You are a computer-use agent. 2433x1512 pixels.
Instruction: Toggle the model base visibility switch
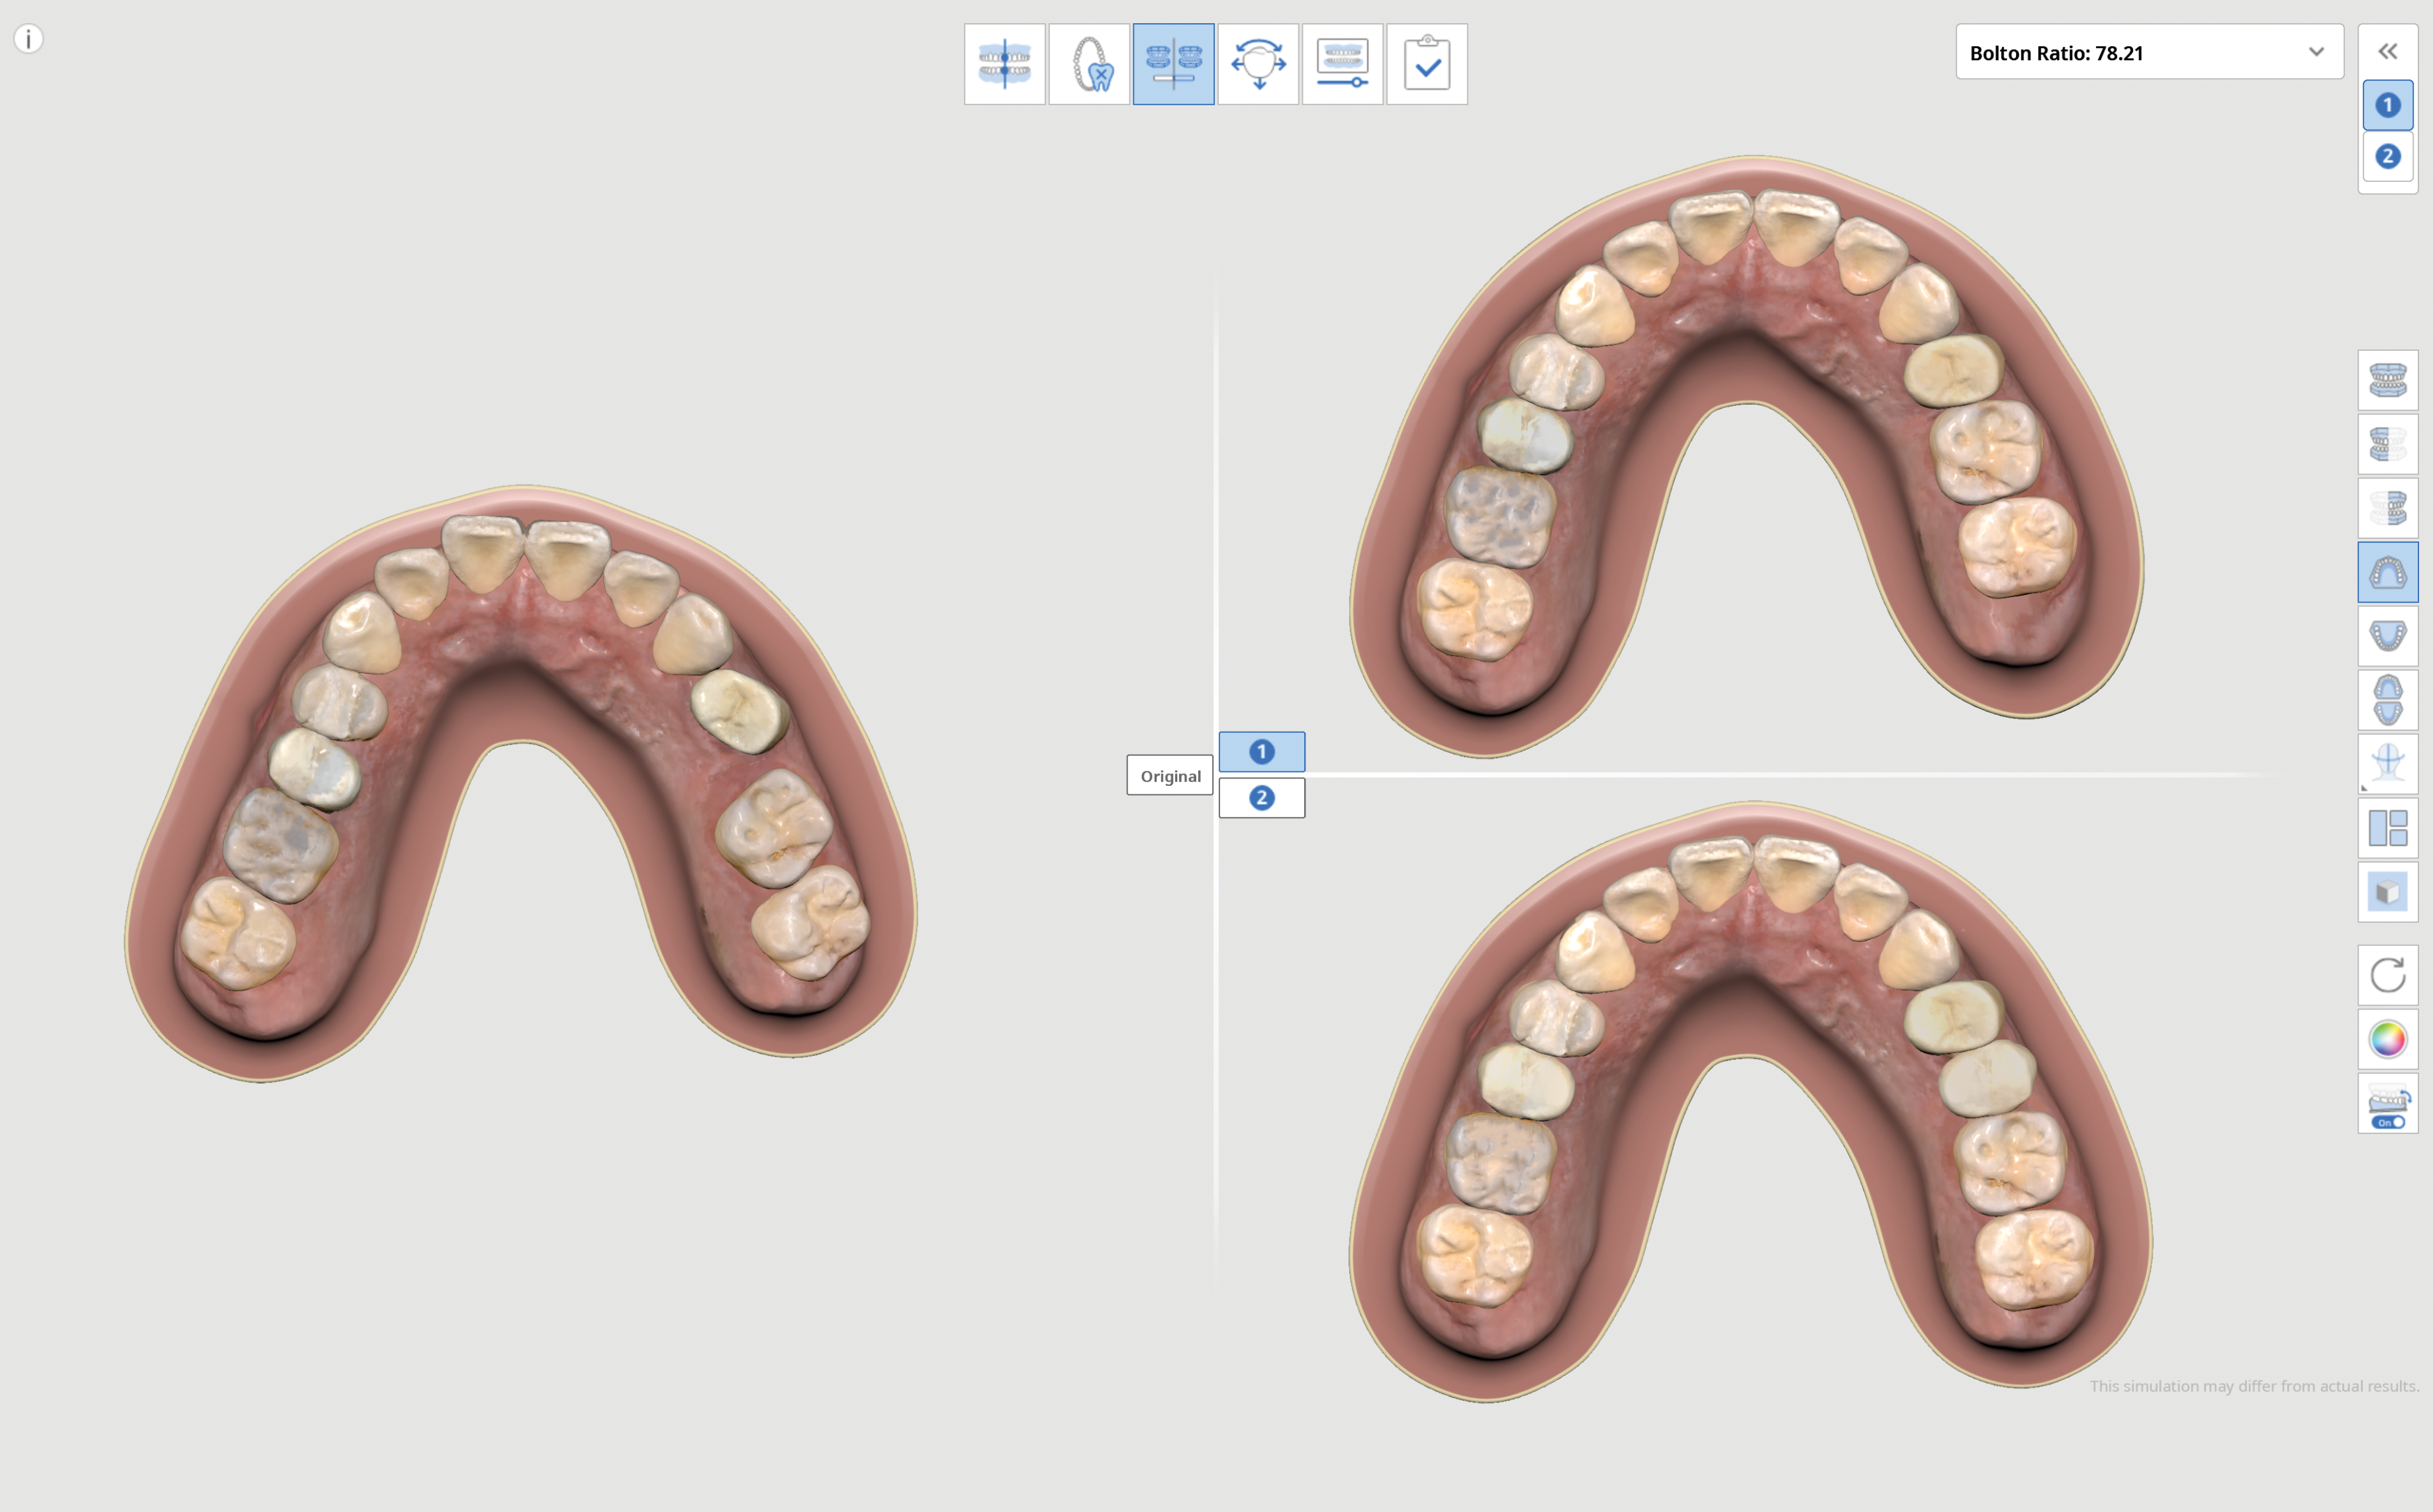point(2388,1103)
